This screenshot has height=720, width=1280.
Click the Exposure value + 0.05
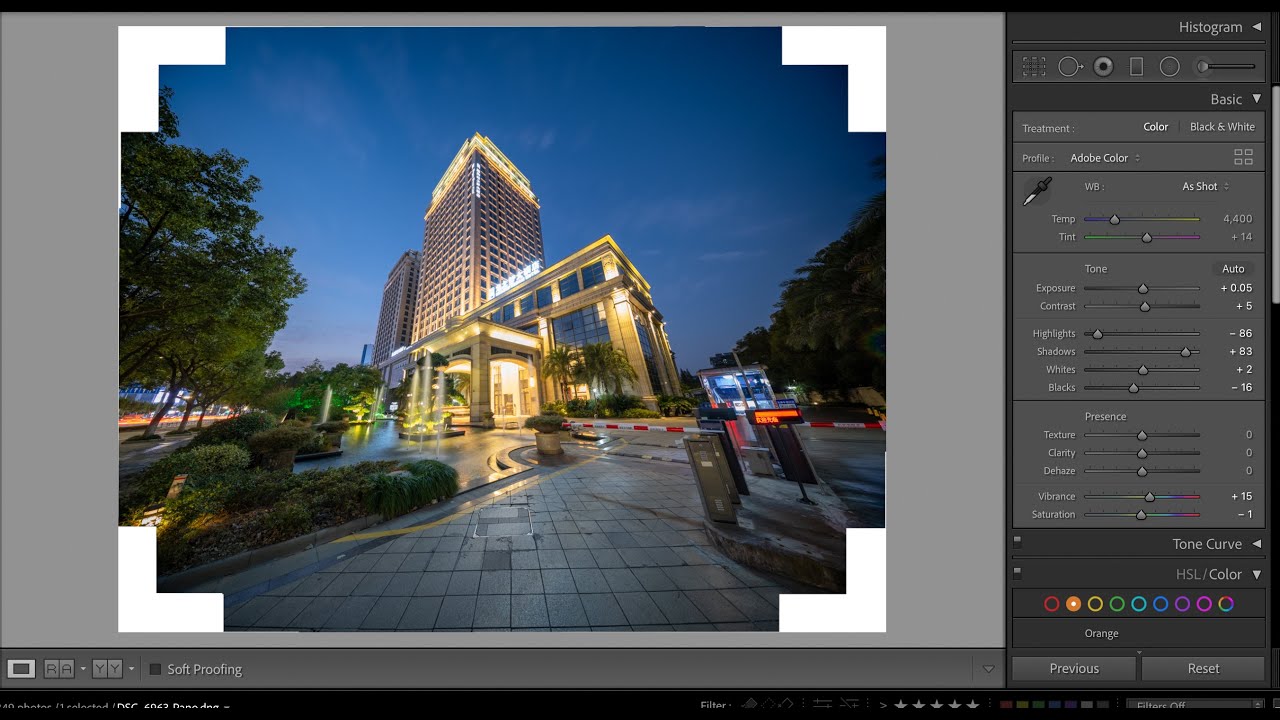(x=1236, y=288)
